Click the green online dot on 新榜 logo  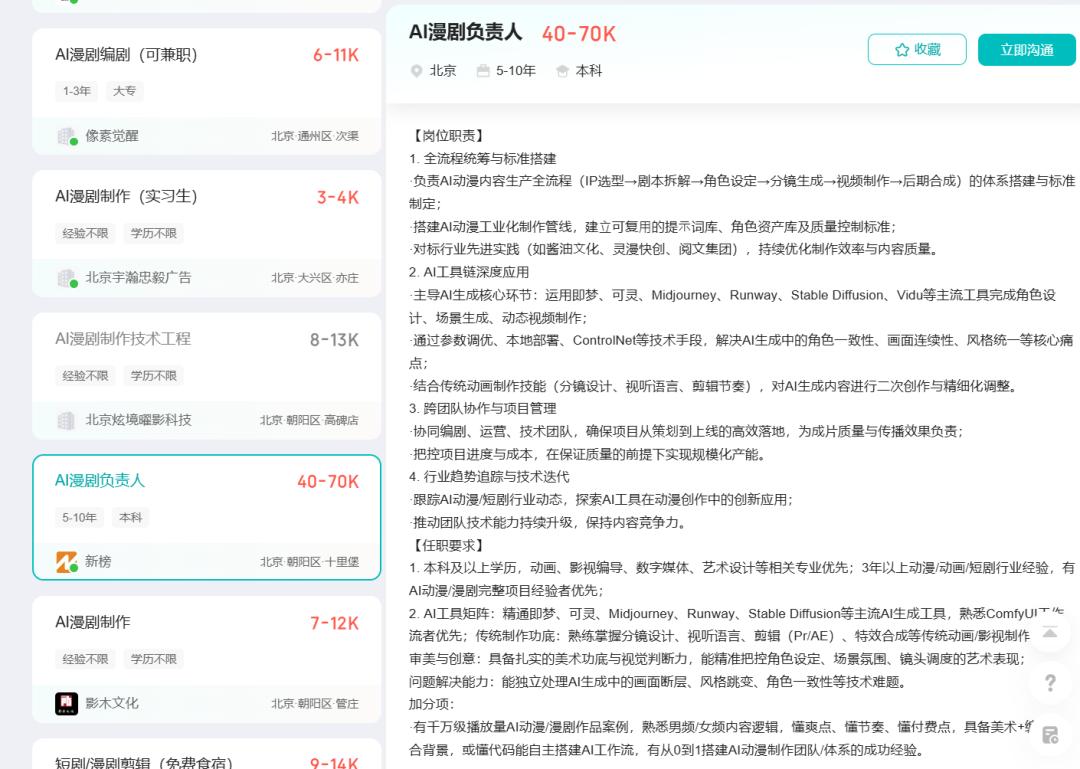tap(74, 569)
